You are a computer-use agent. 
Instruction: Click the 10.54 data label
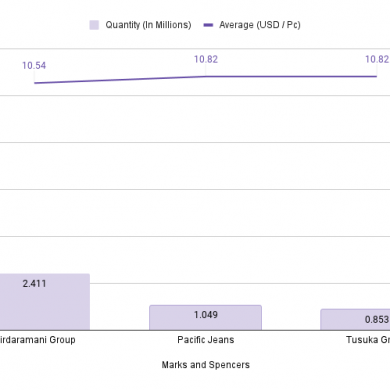[x=34, y=66]
